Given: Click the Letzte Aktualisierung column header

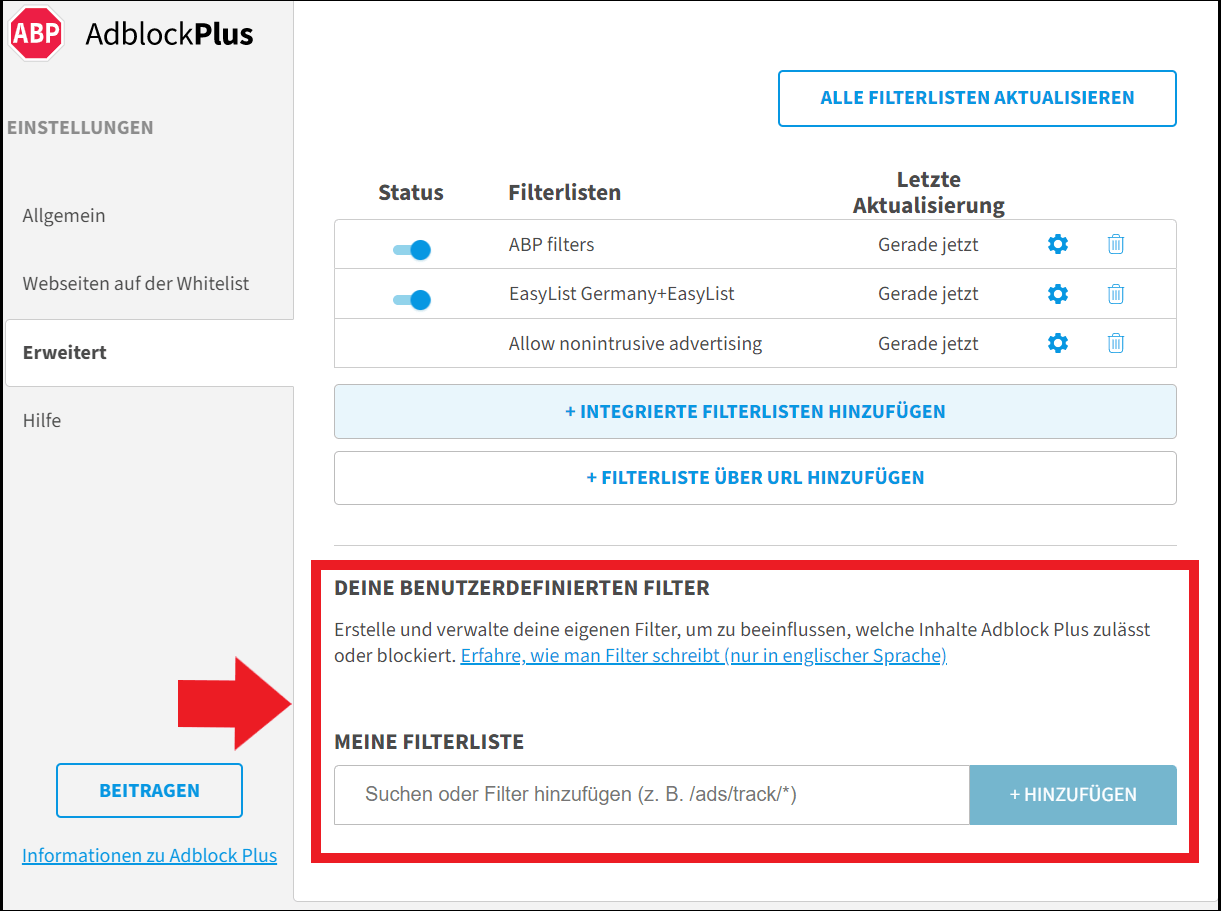Looking at the screenshot, I should pyautogui.click(x=929, y=193).
